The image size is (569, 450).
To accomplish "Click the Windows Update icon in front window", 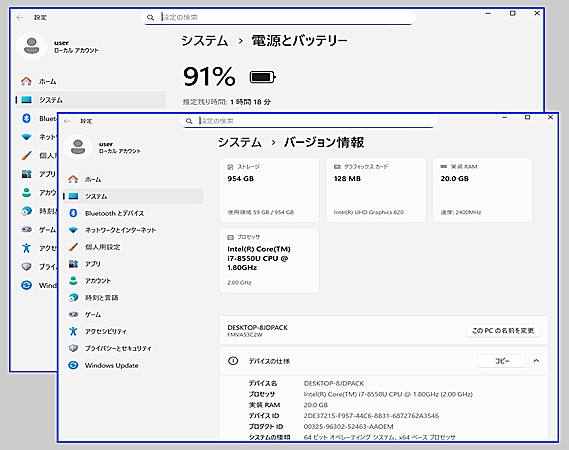I will pyautogui.click(x=73, y=365).
